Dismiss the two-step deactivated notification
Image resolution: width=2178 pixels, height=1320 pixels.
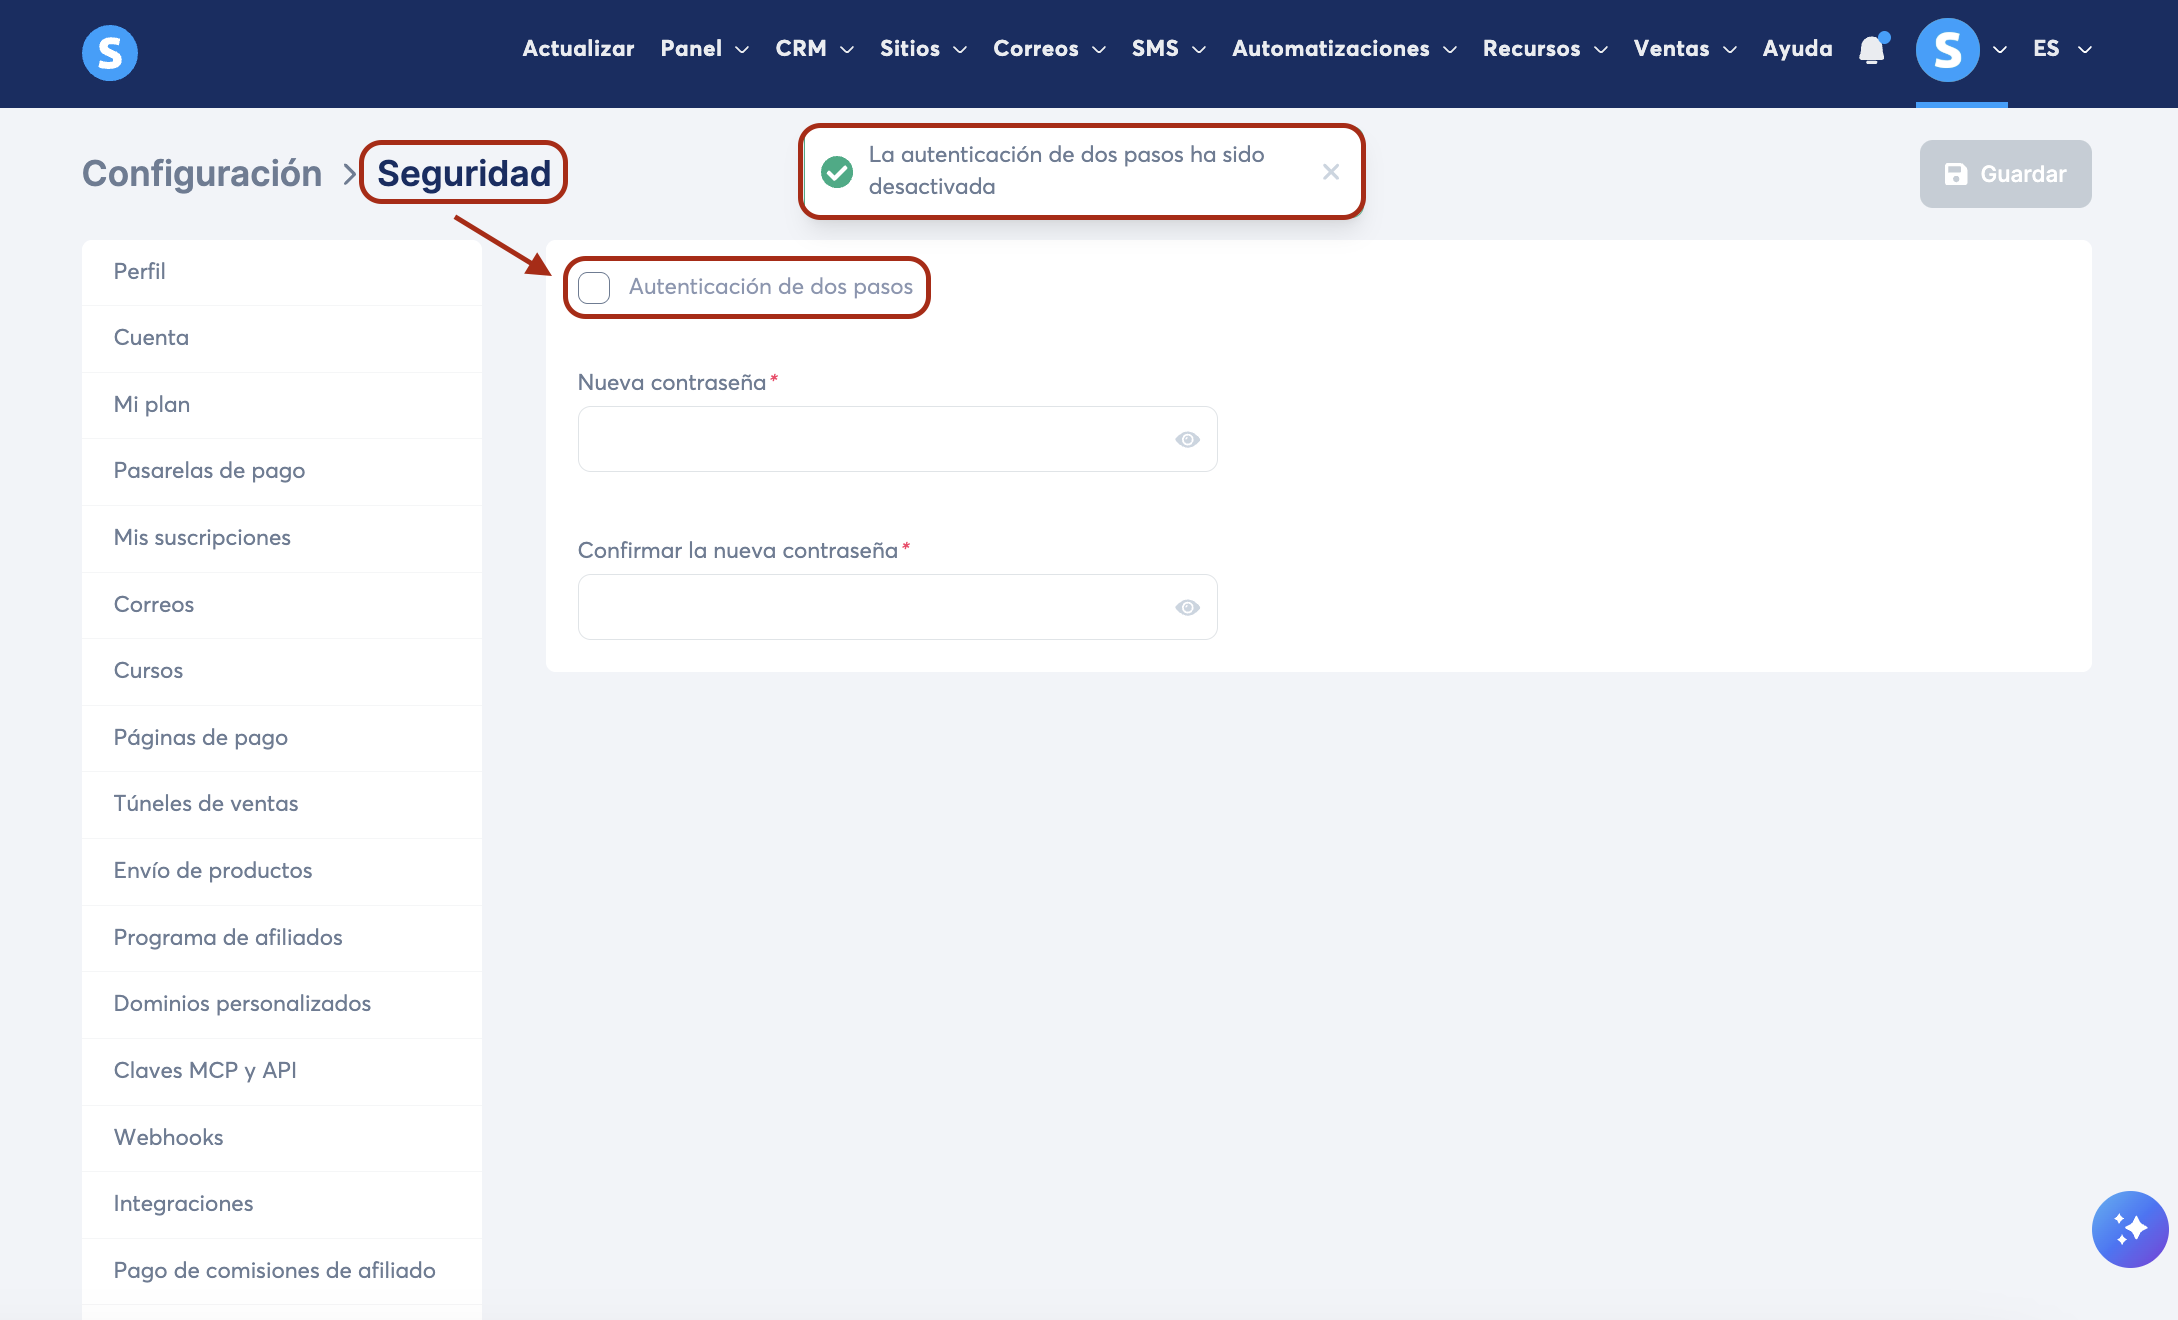(1331, 172)
